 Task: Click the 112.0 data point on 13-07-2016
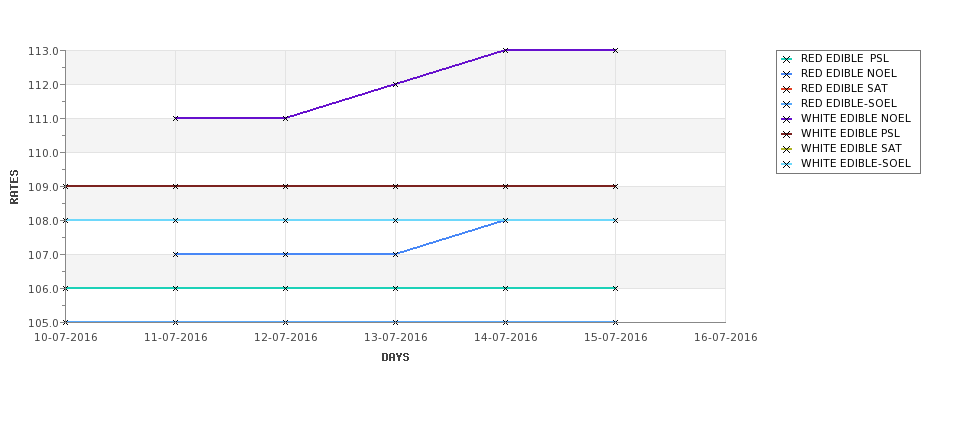pyautogui.click(x=395, y=84)
